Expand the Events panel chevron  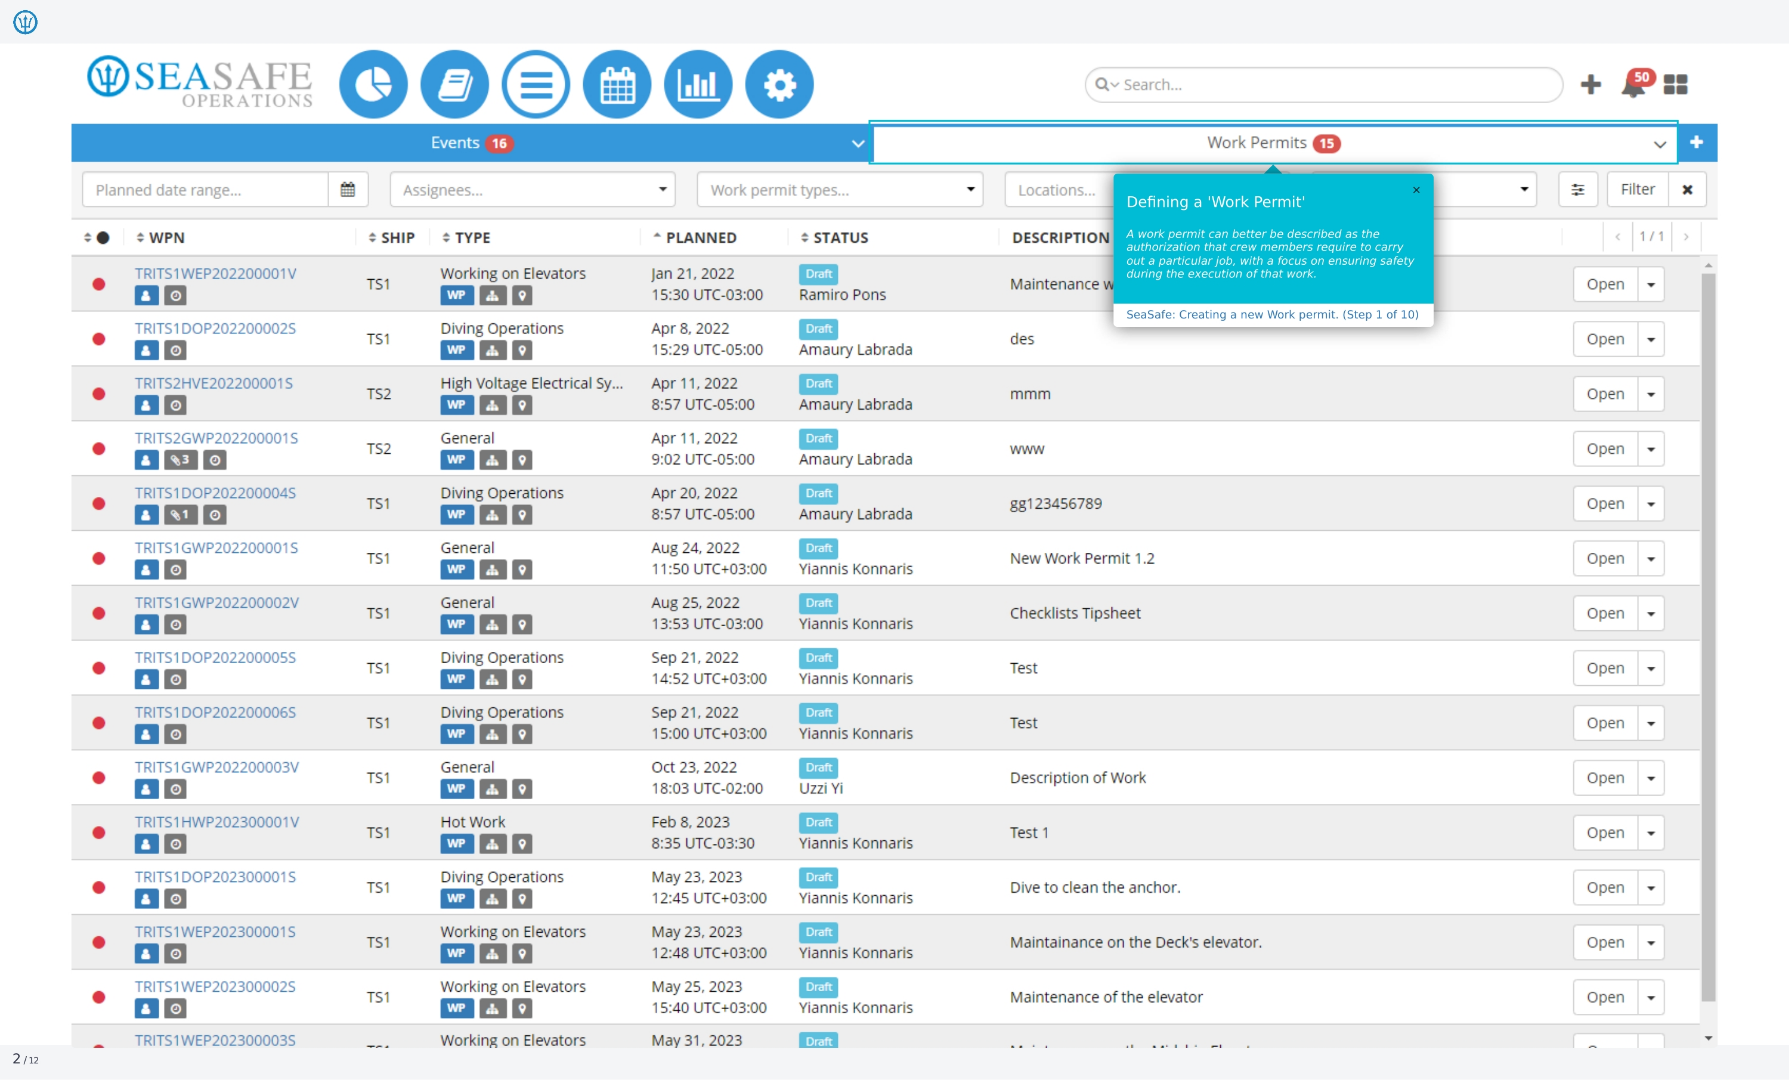[x=858, y=144]
